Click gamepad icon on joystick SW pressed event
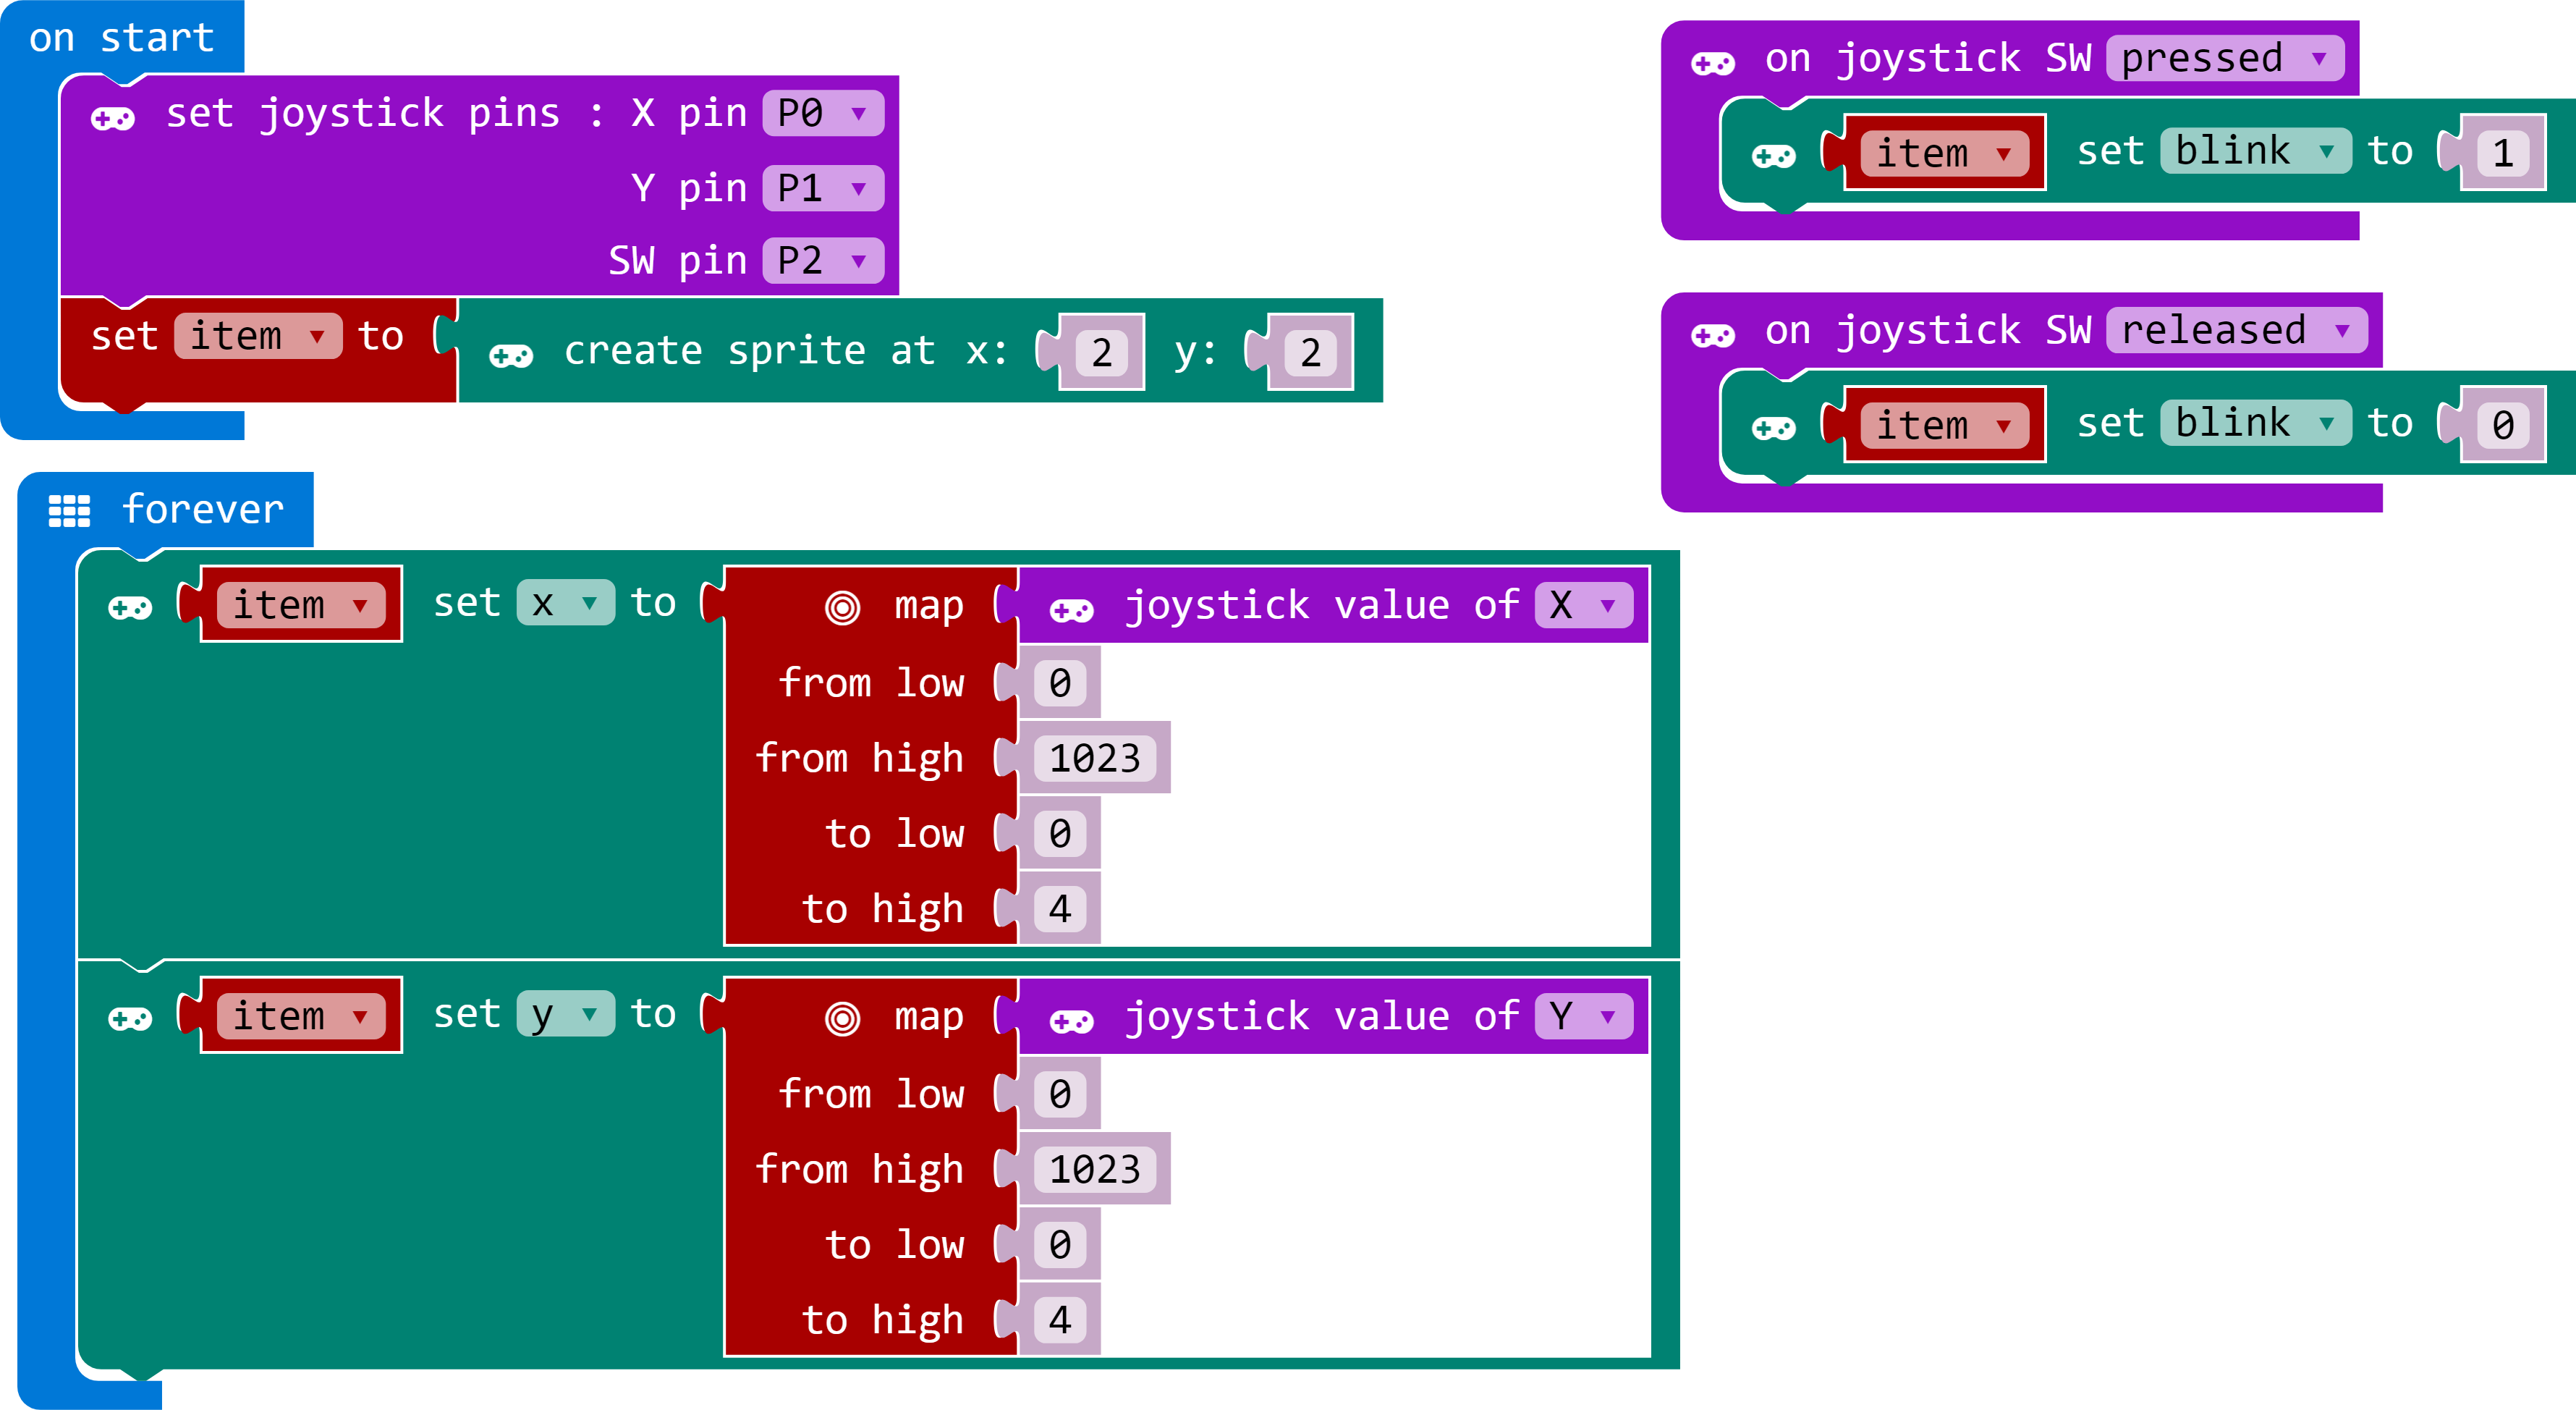Image resolution: width=2576 pixels, height=1410 pixels. (x=1712, y=64)
